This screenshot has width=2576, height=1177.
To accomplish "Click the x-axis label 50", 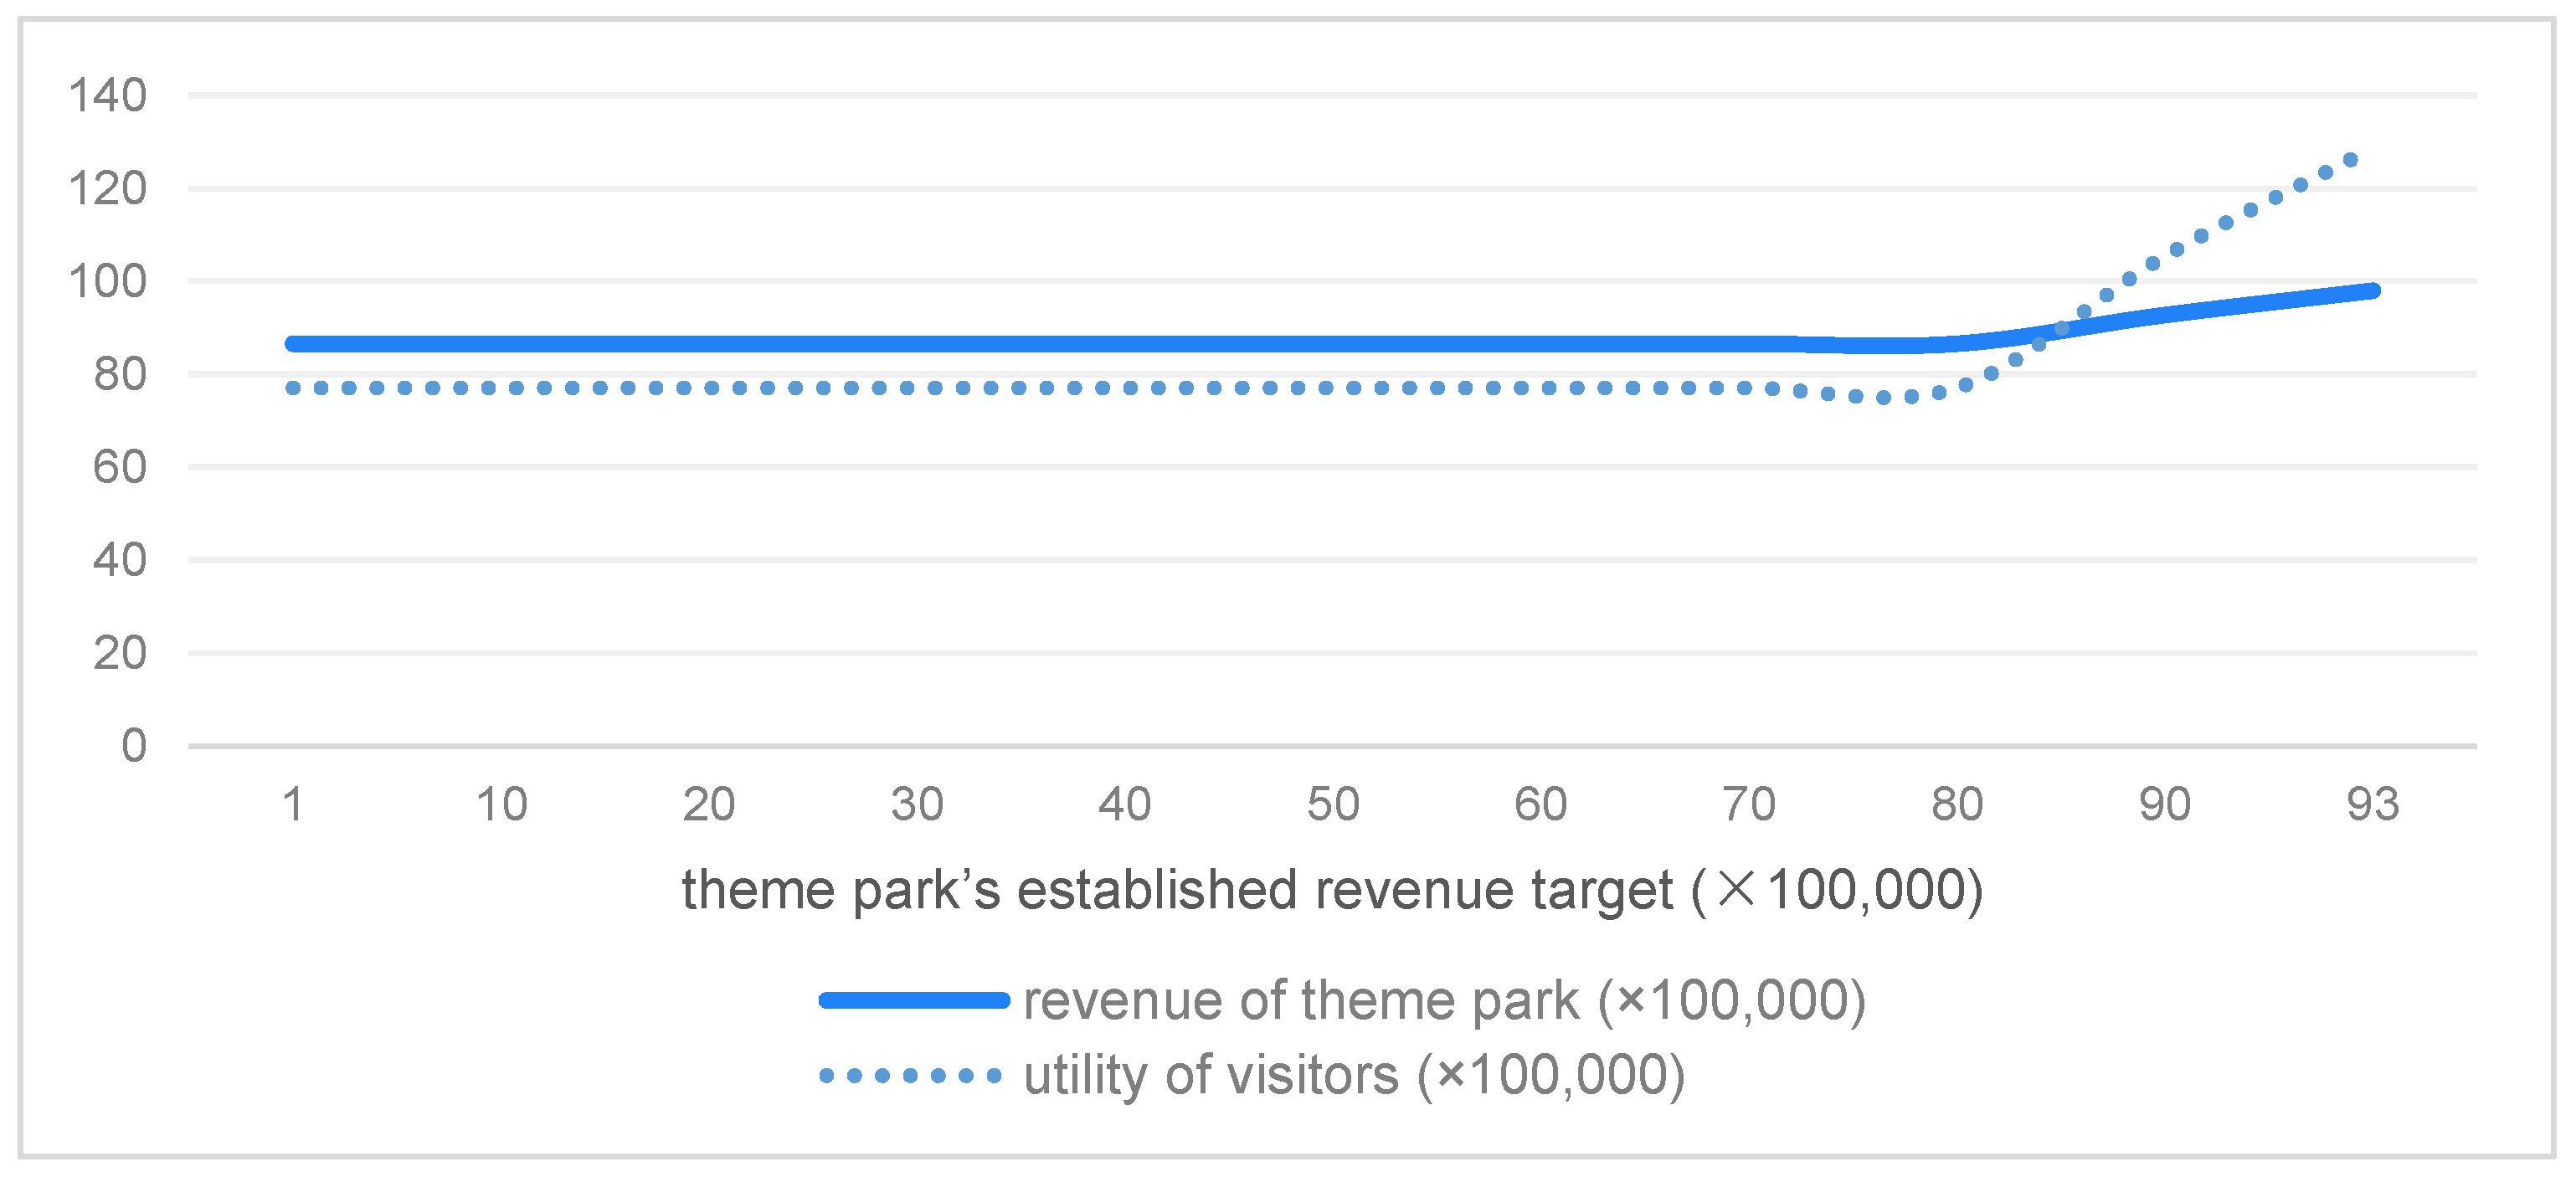I will point(1333,805).
